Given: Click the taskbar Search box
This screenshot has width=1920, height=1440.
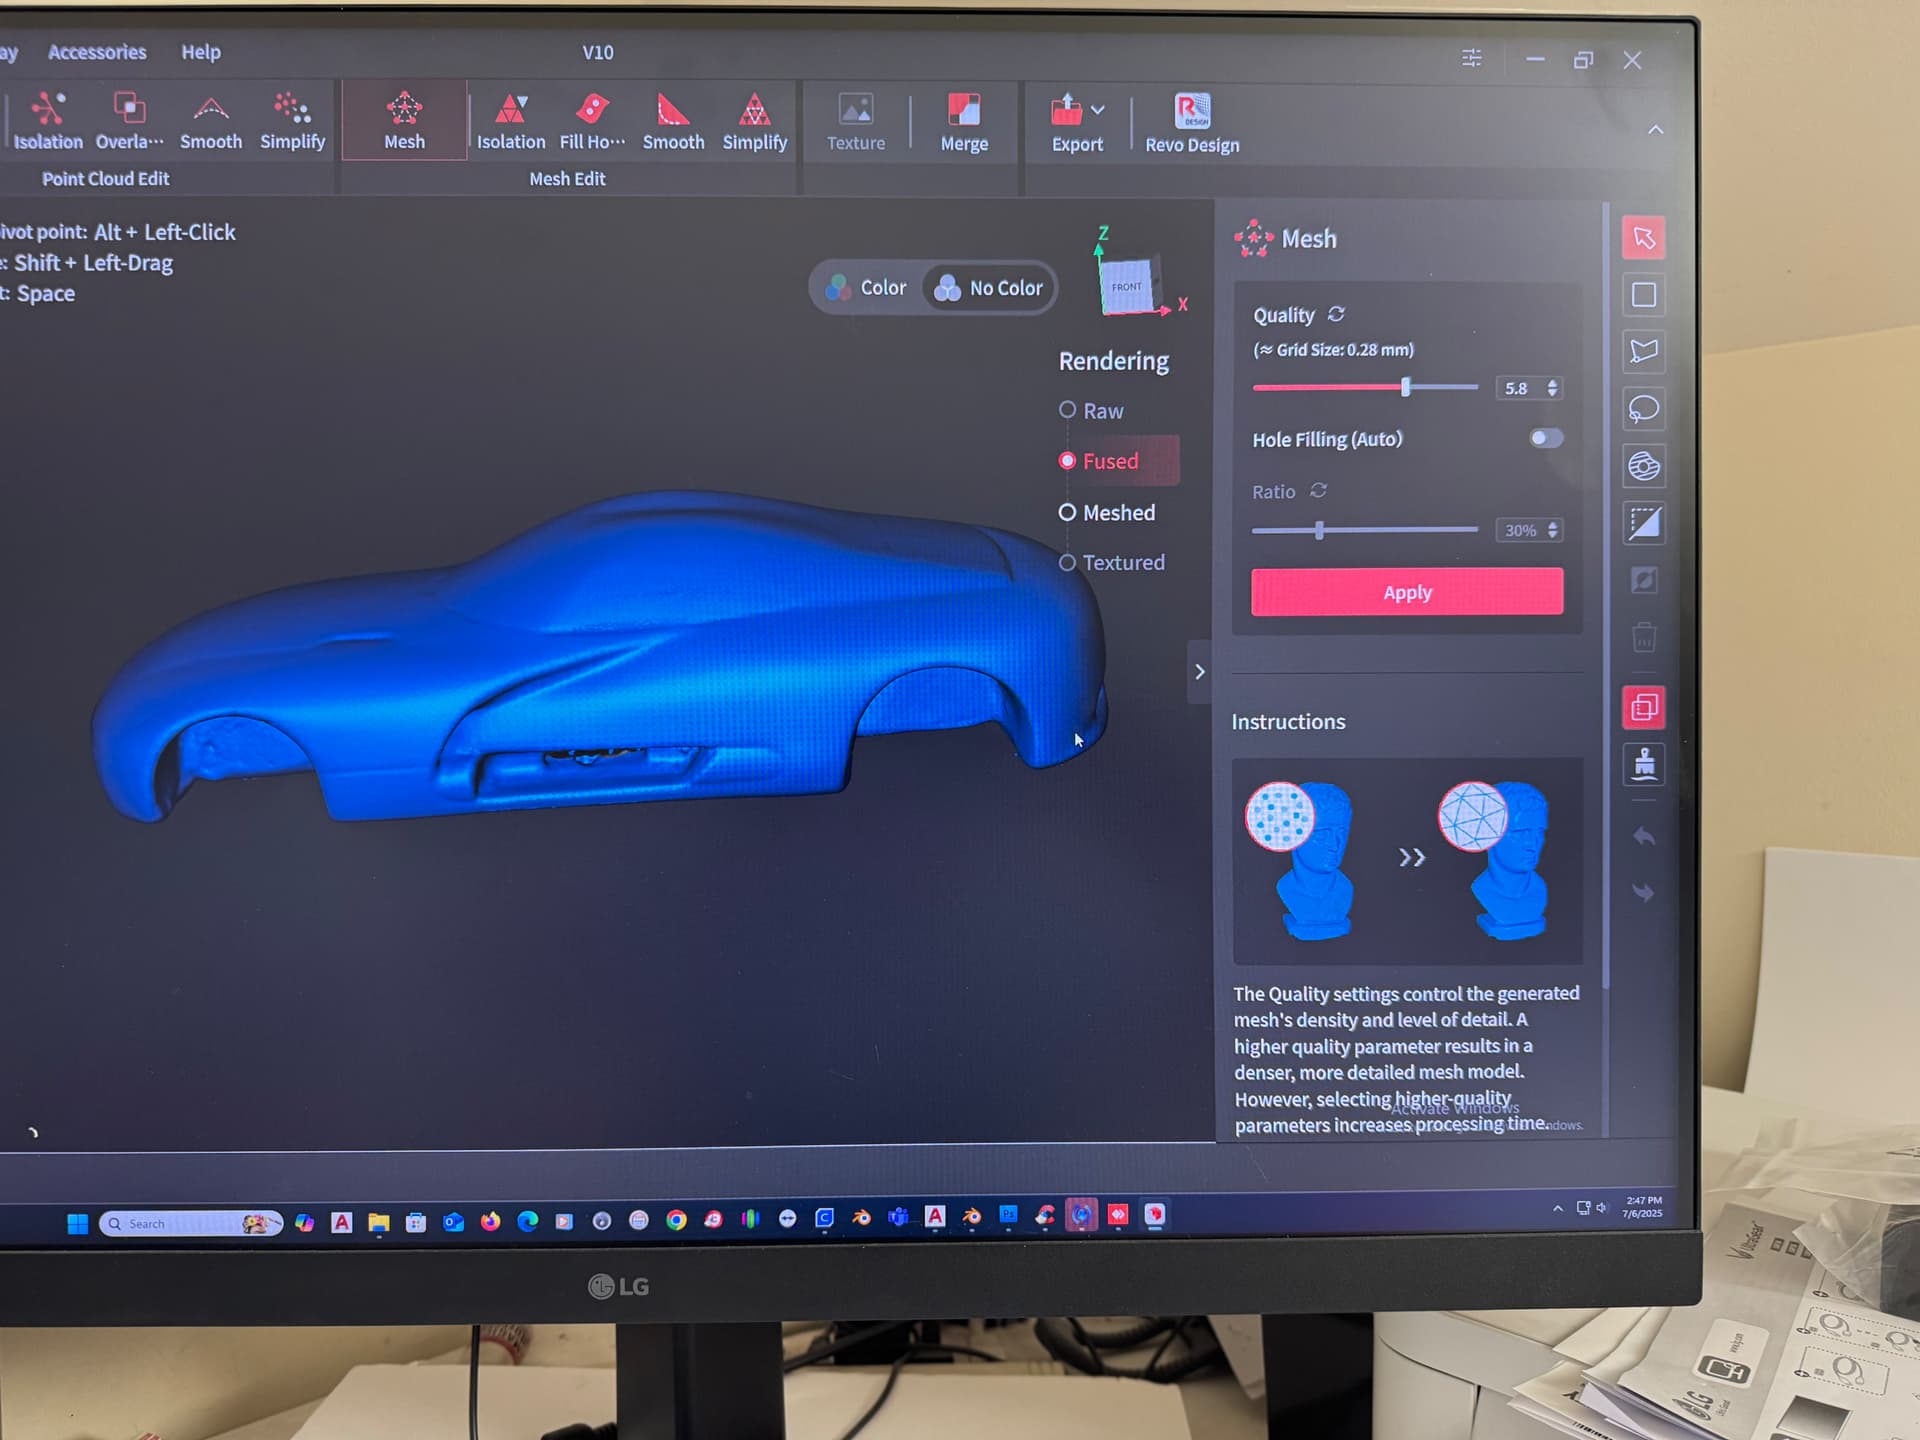Looking at the screenshot, I should click(191, 1224).
